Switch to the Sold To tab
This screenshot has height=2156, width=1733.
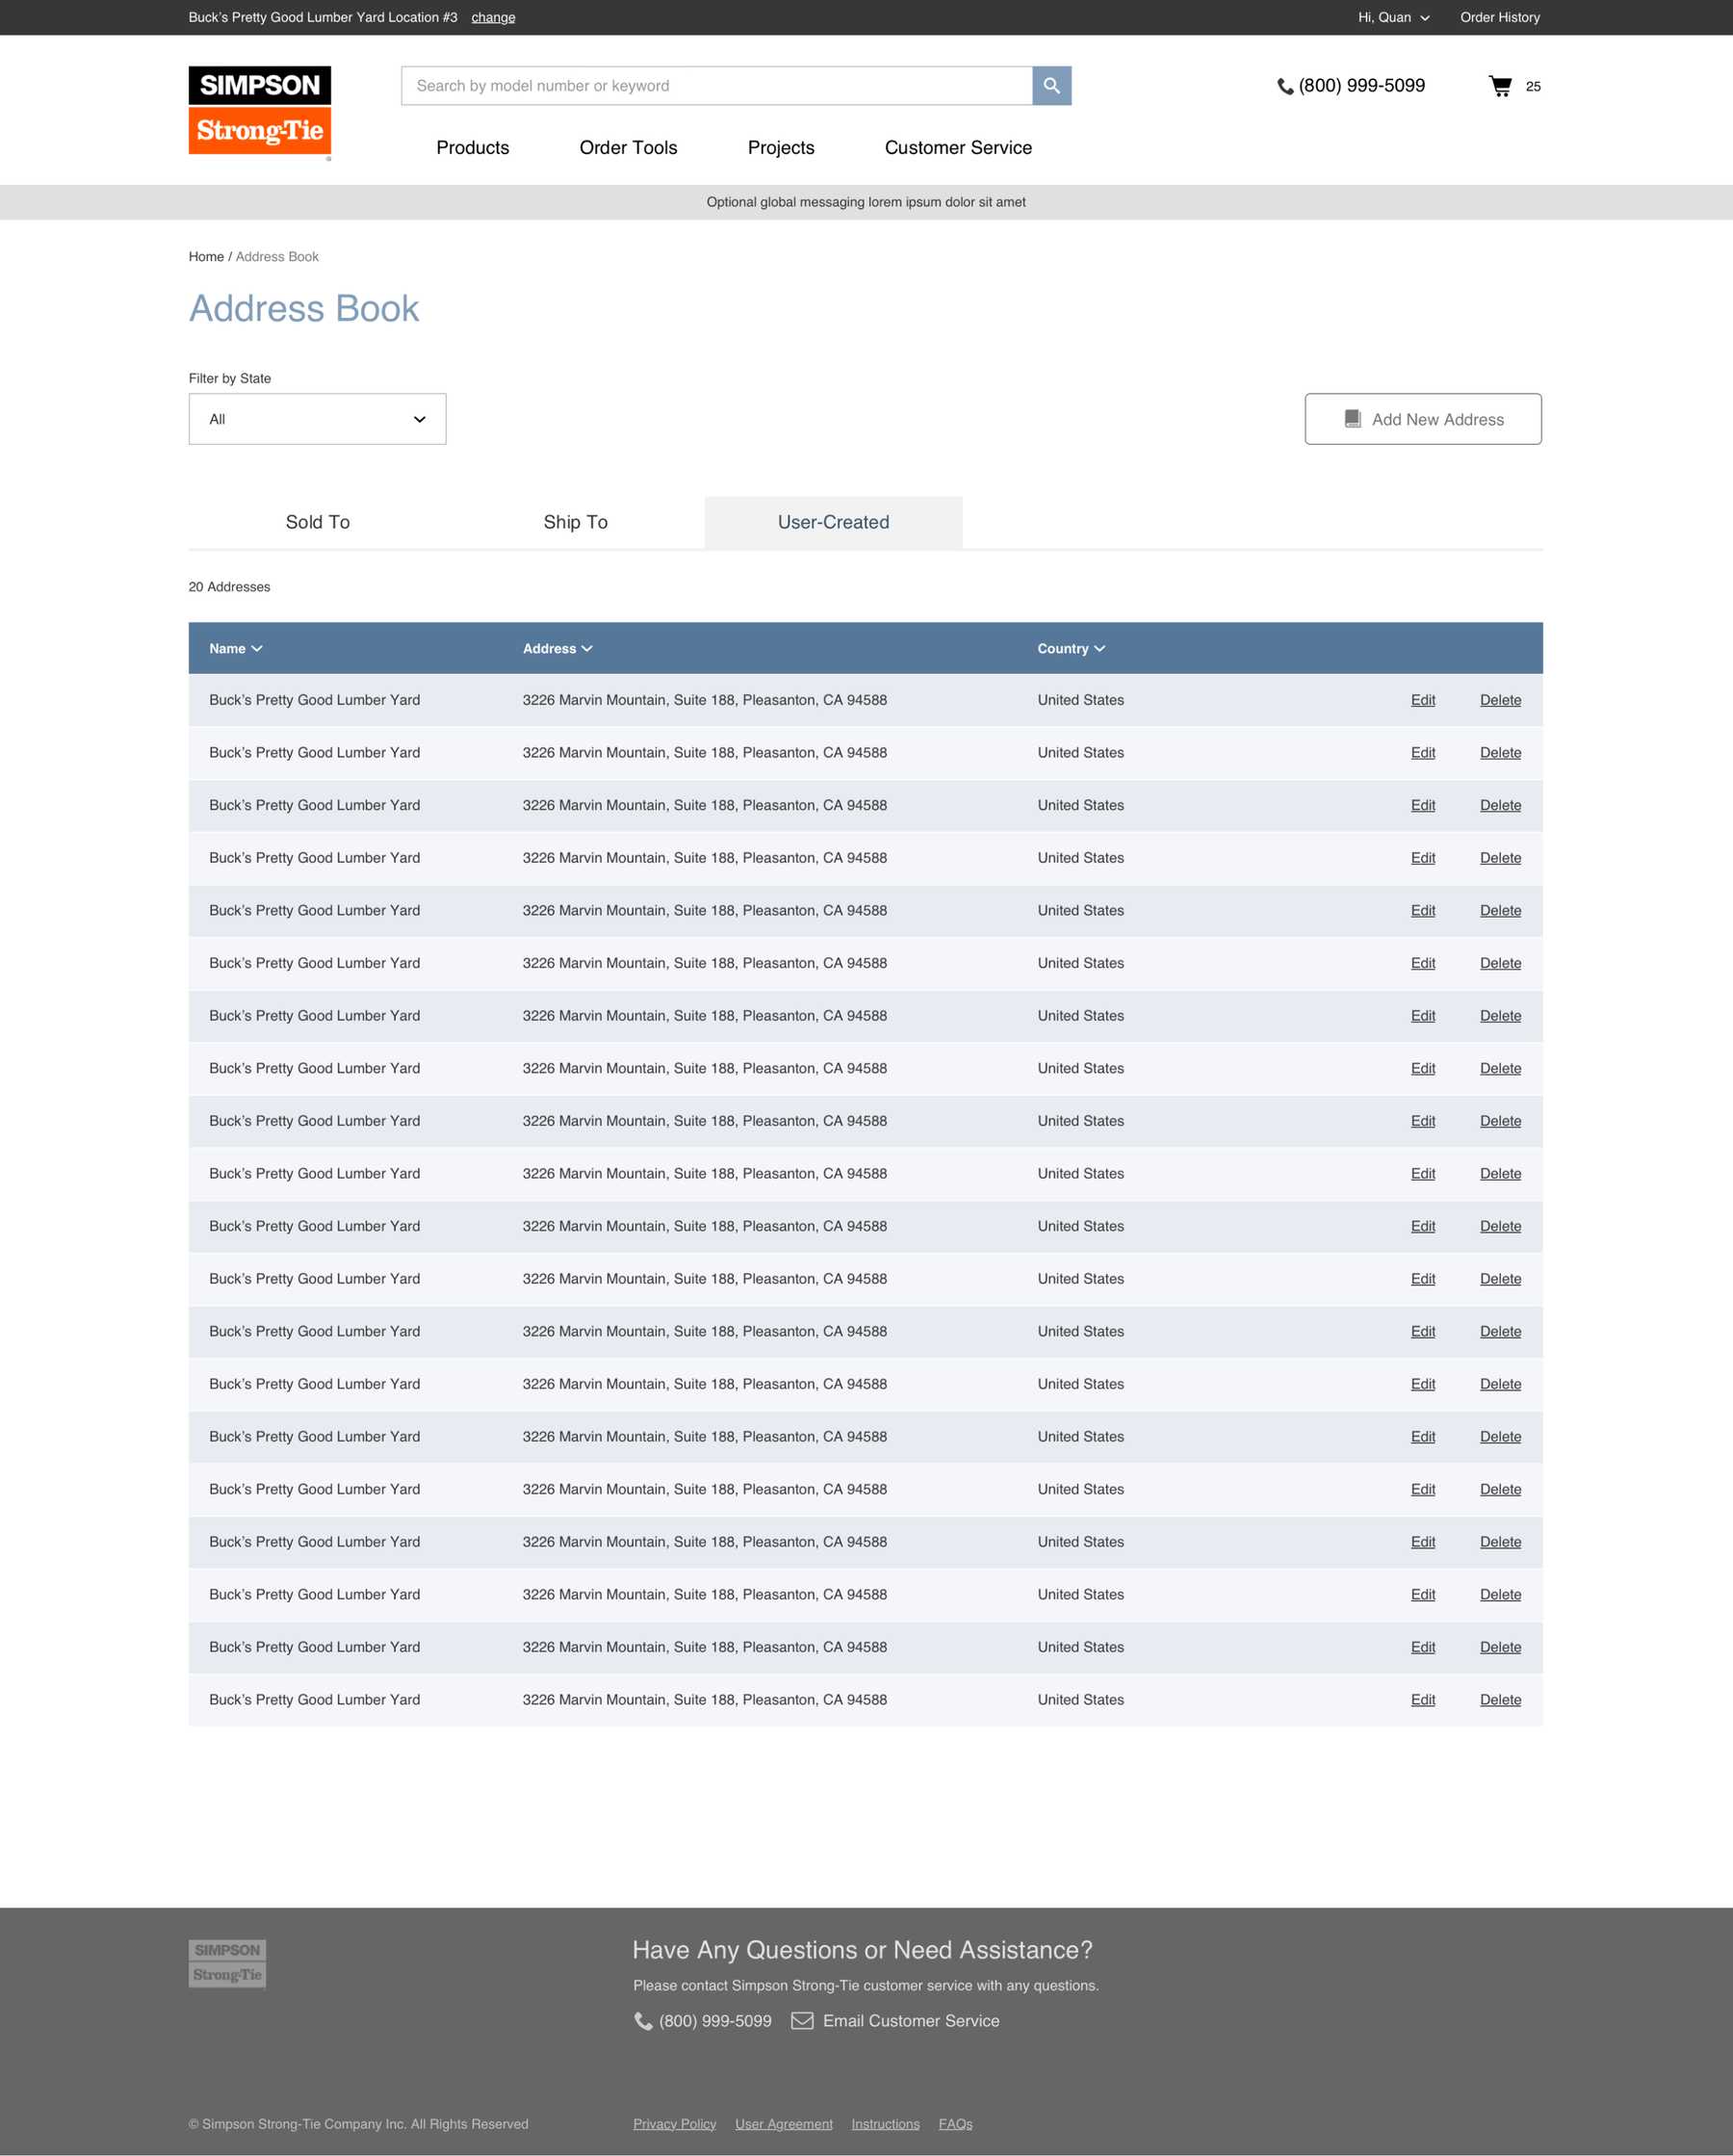tap(317, 522)
